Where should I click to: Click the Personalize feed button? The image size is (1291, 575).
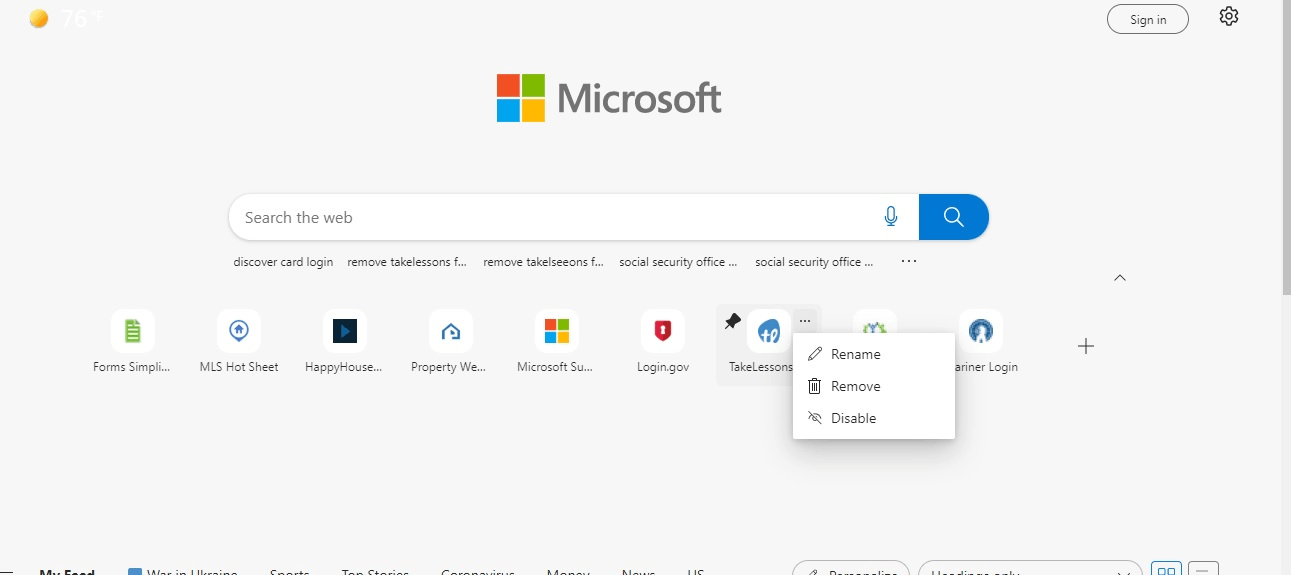[851, 570]
